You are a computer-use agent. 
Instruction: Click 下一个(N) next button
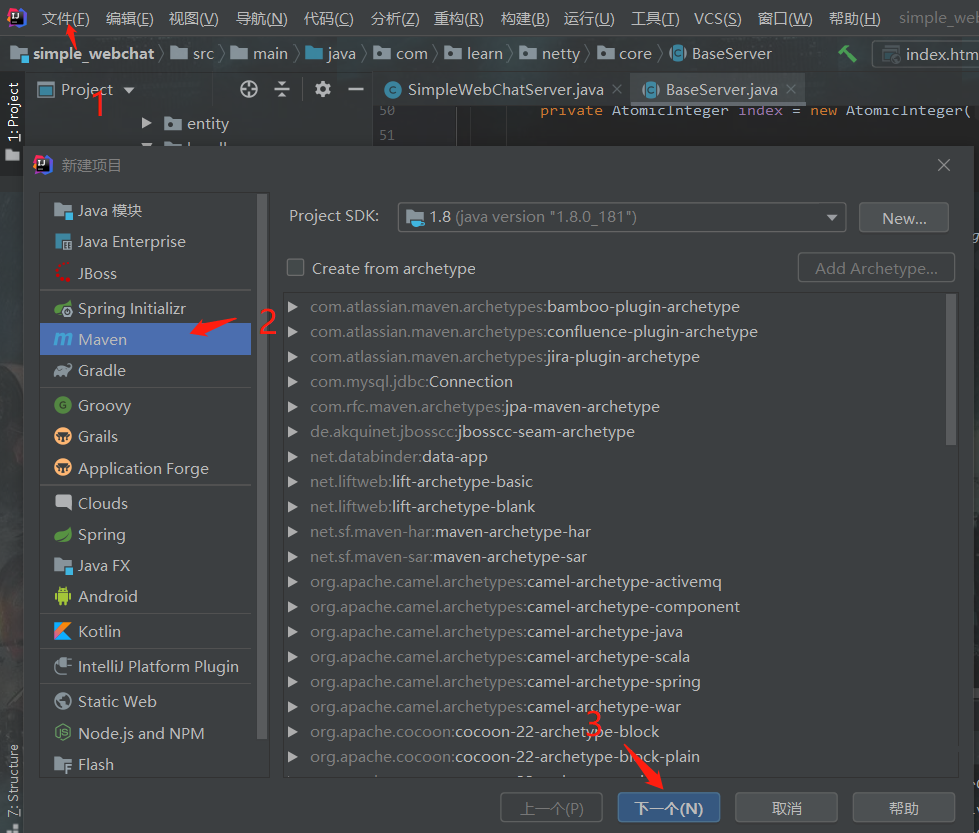[669, 808]
